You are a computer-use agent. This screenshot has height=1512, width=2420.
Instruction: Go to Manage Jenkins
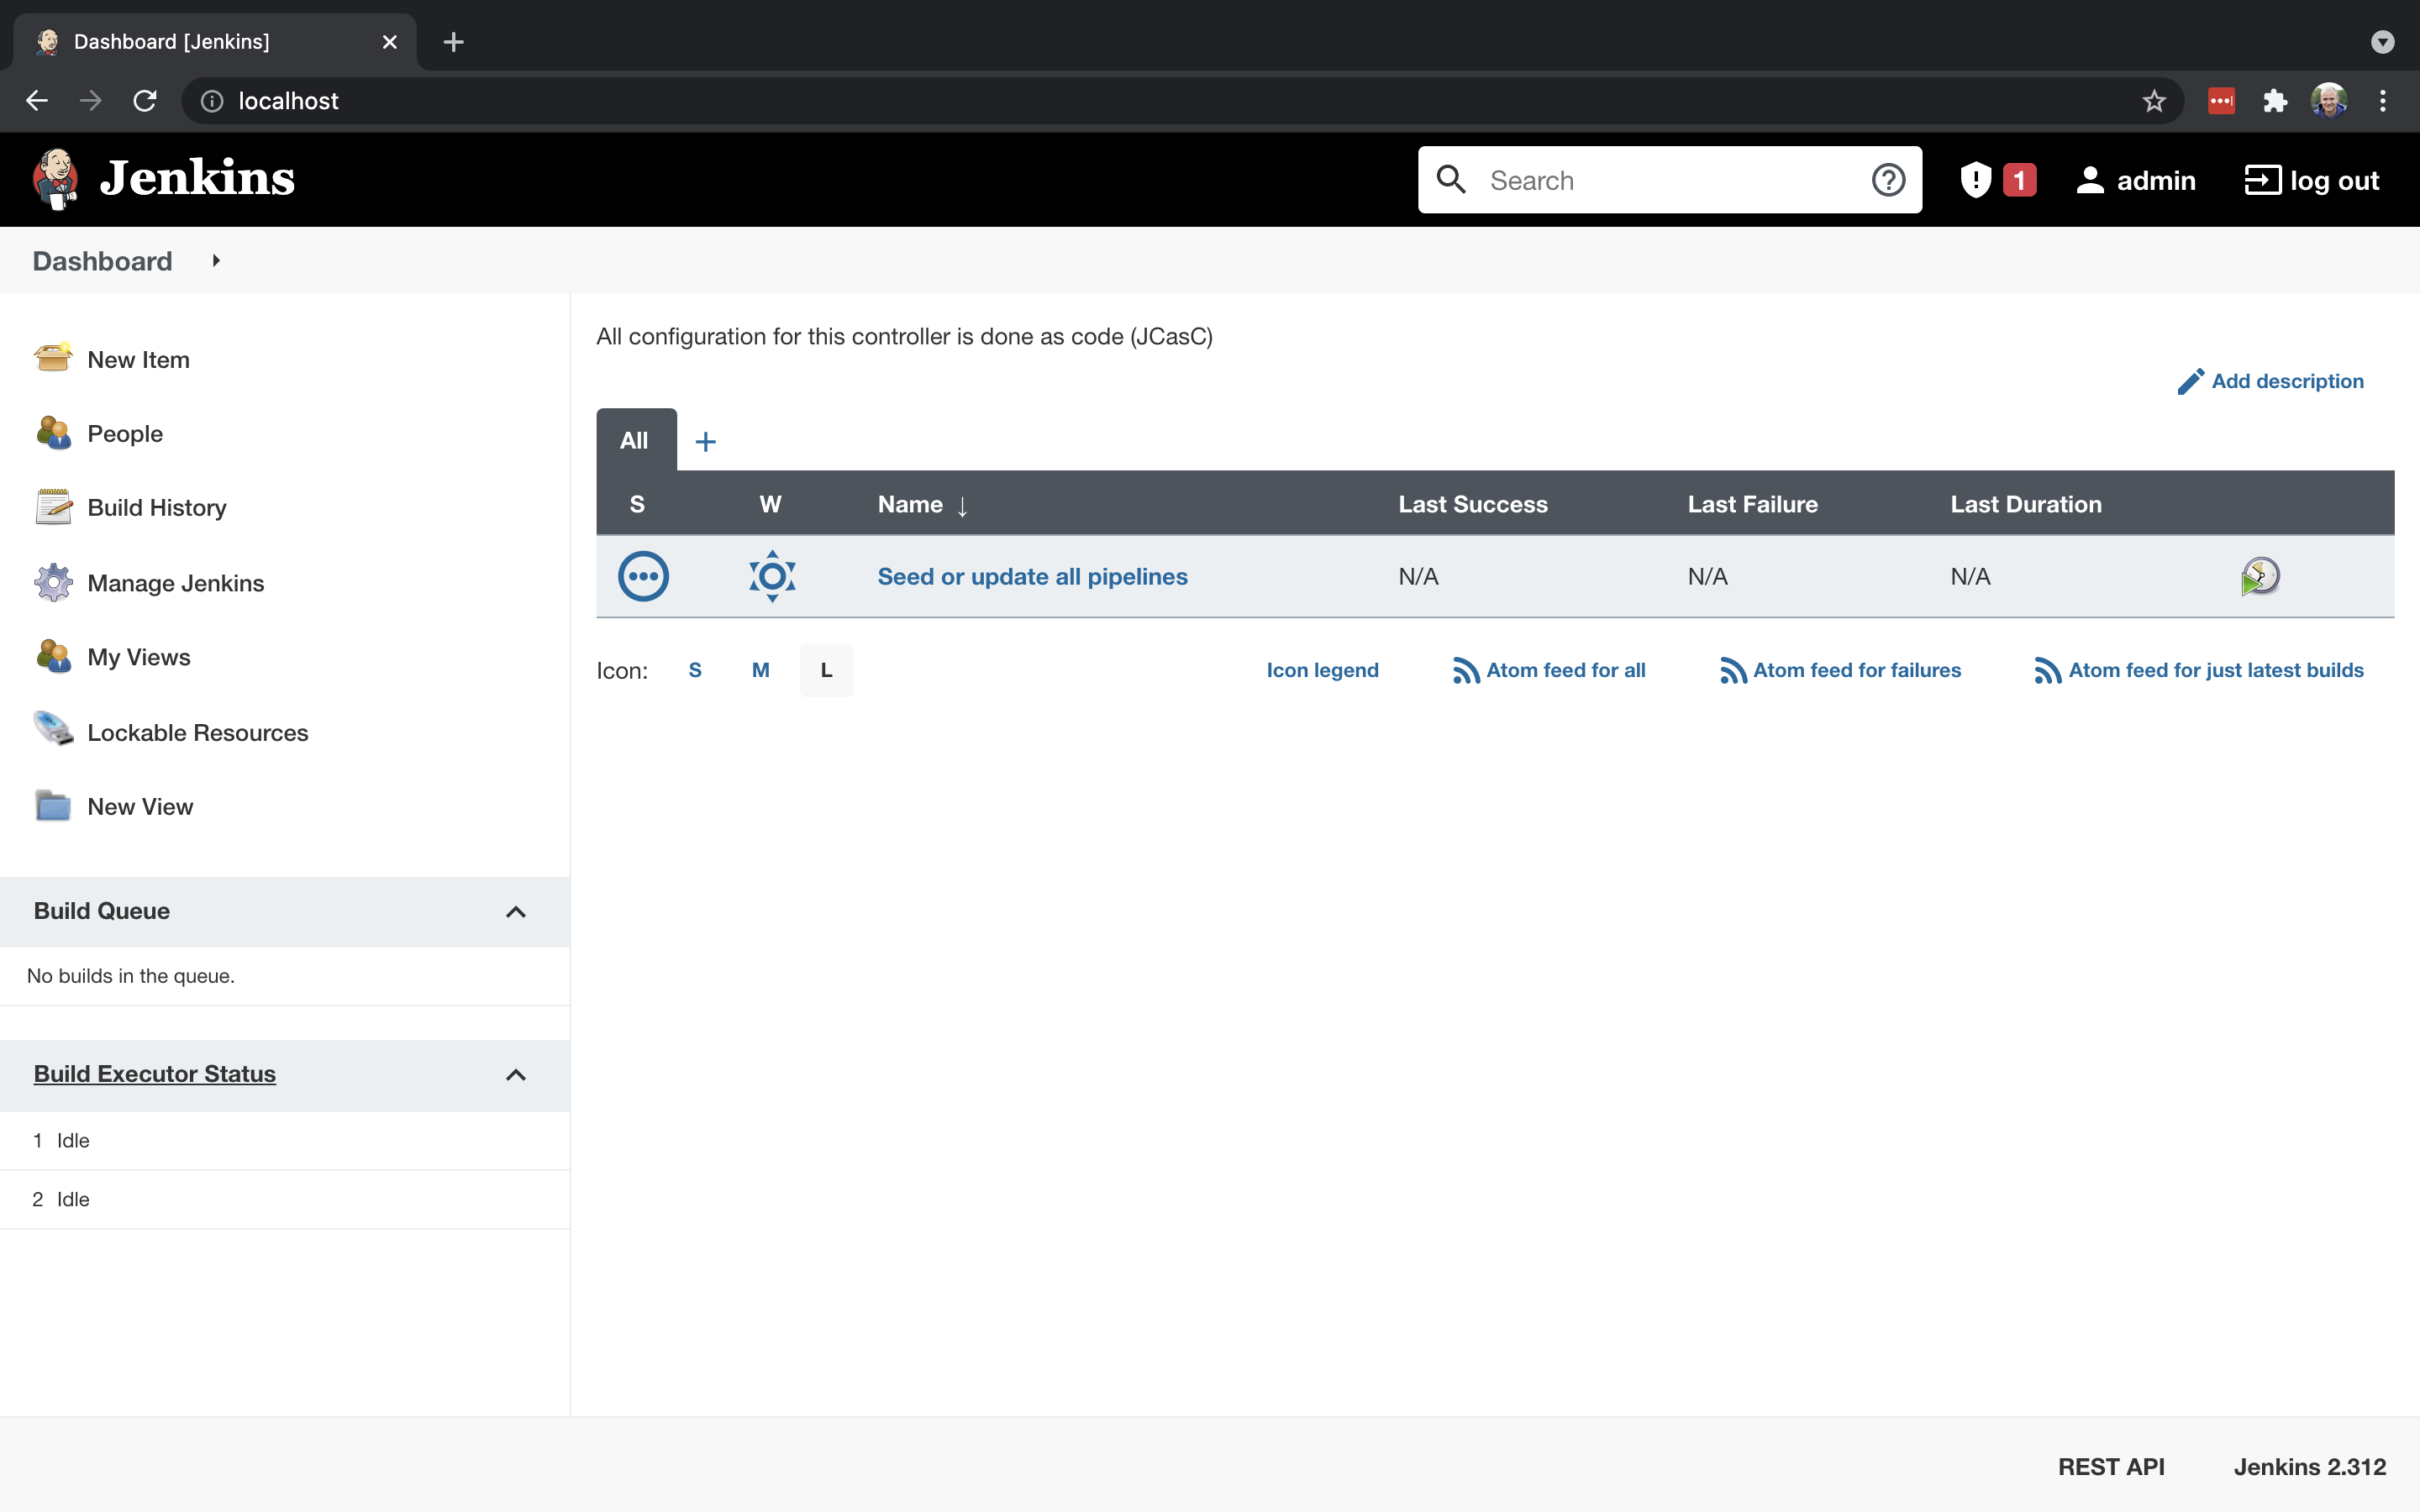click(176, 583)
